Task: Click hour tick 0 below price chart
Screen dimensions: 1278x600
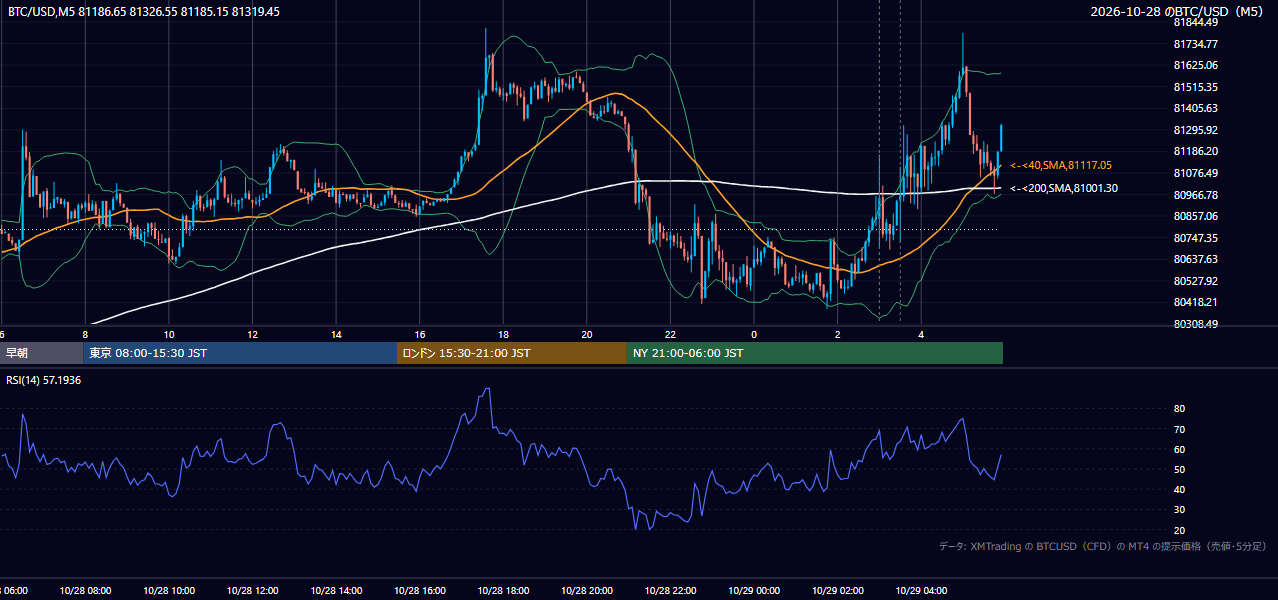Action: [x=754, y=334]
